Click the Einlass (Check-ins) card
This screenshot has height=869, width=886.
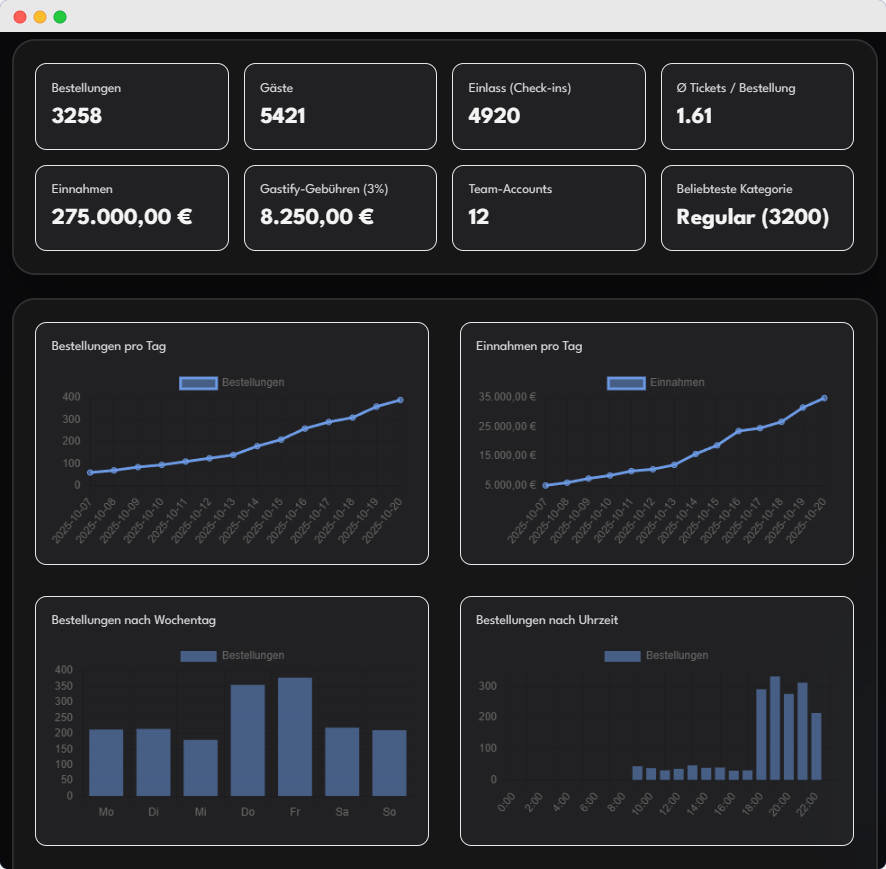[548, 106]
